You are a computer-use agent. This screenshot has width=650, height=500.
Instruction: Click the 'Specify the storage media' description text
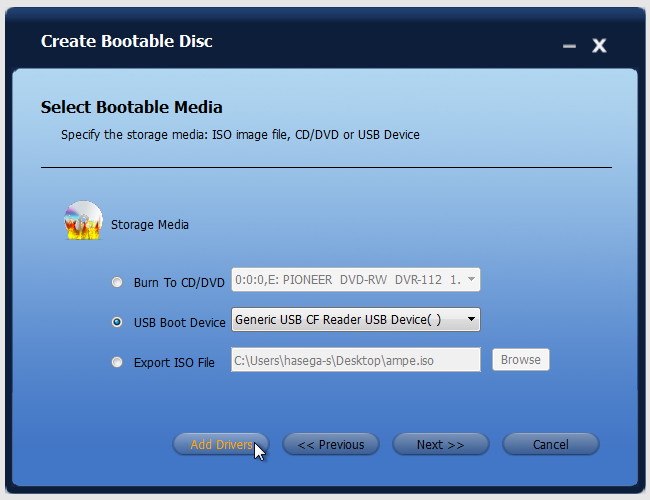pos(240,135)
